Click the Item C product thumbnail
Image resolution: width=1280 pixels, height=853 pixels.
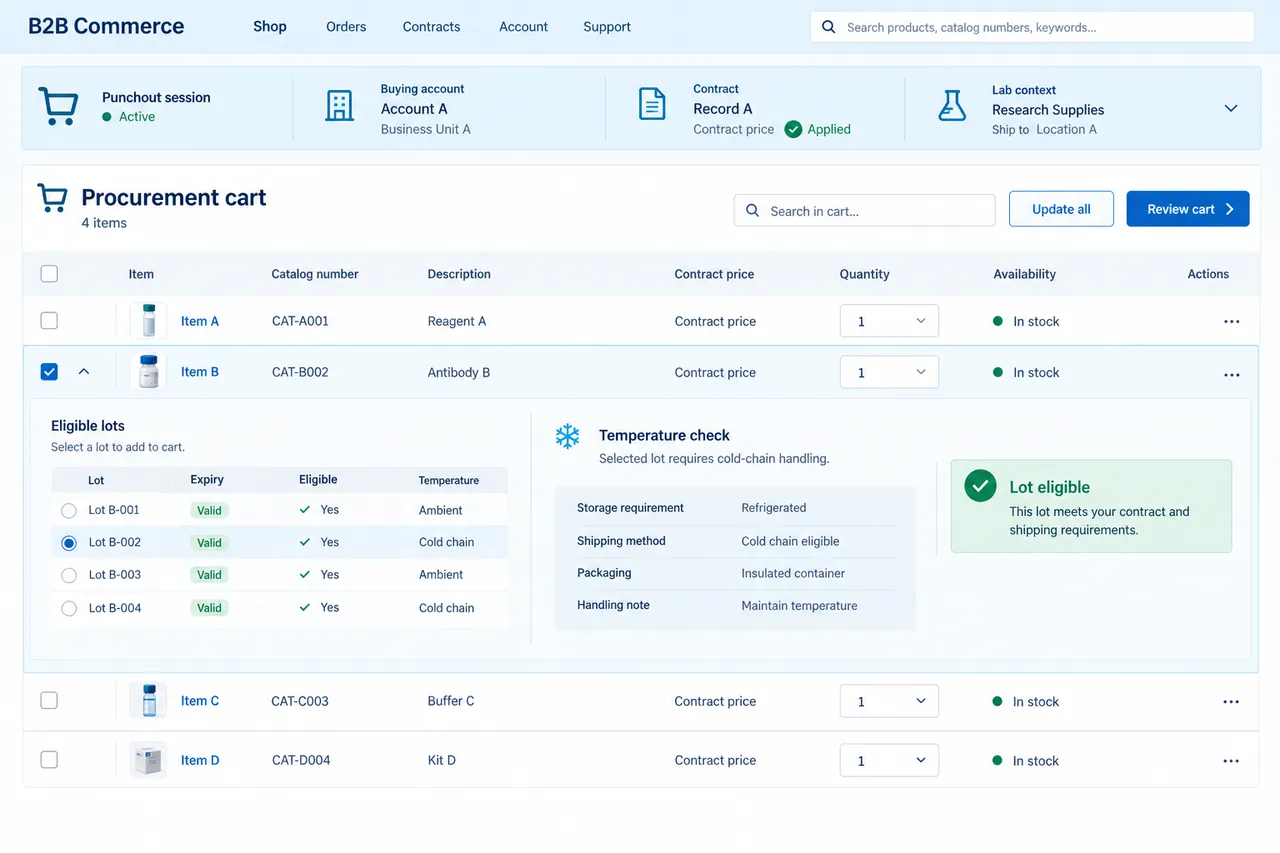coord(149,700)
